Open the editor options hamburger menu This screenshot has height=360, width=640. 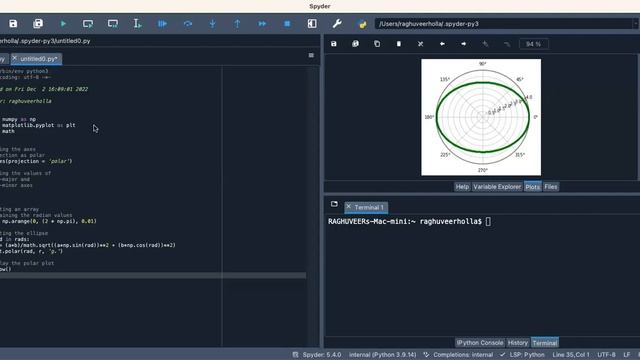(x=311, y=55)
